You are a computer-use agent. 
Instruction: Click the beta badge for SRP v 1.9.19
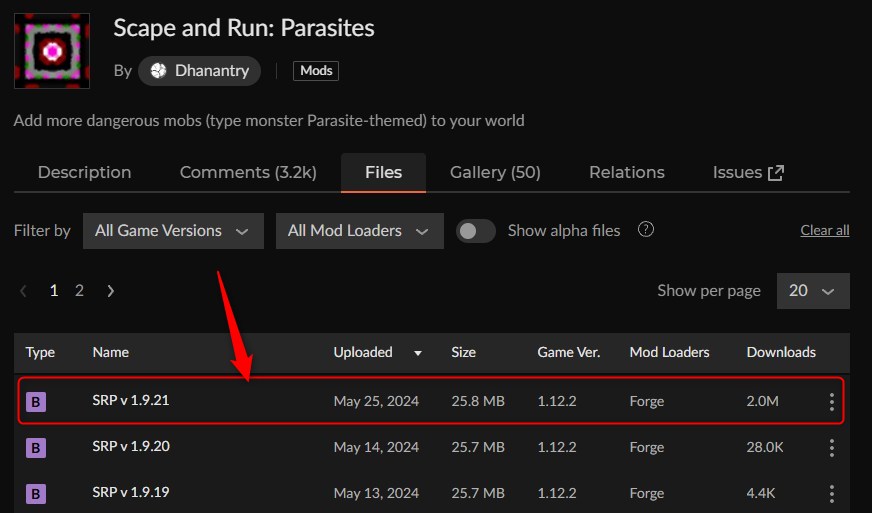[36, 494]
